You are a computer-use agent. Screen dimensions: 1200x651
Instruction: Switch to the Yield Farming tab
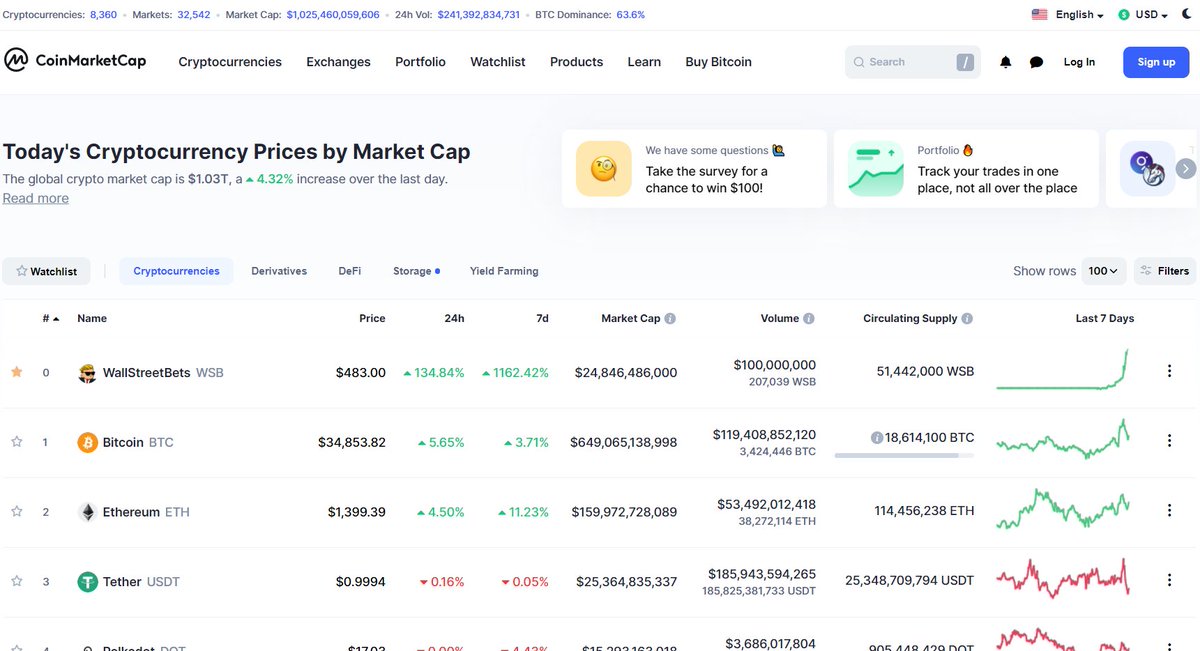pyautogui.click(x=504, y=271)
